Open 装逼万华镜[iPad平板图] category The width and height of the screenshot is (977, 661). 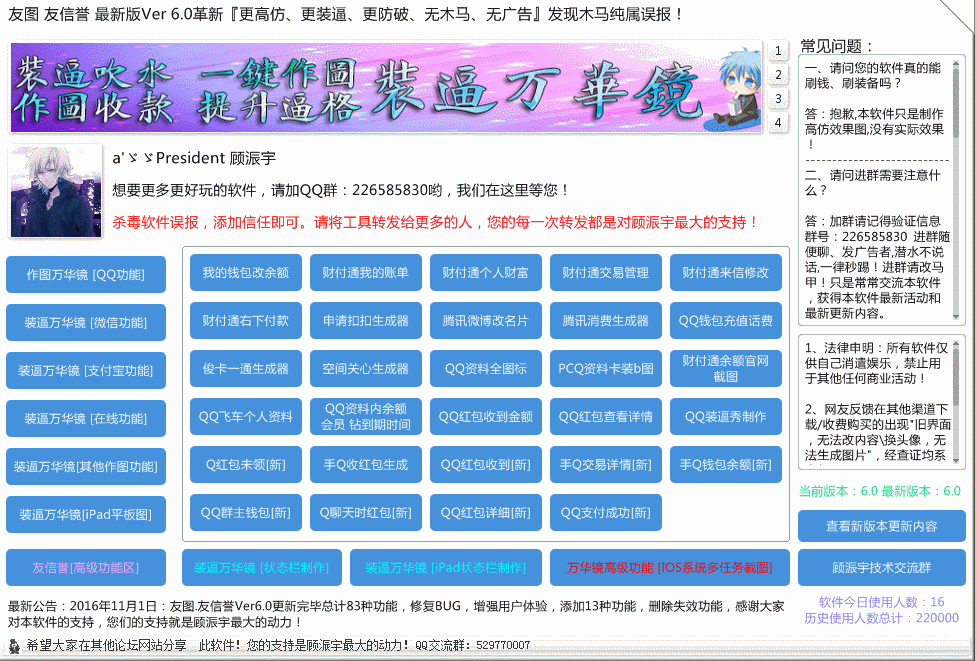[x=86, y=514]
